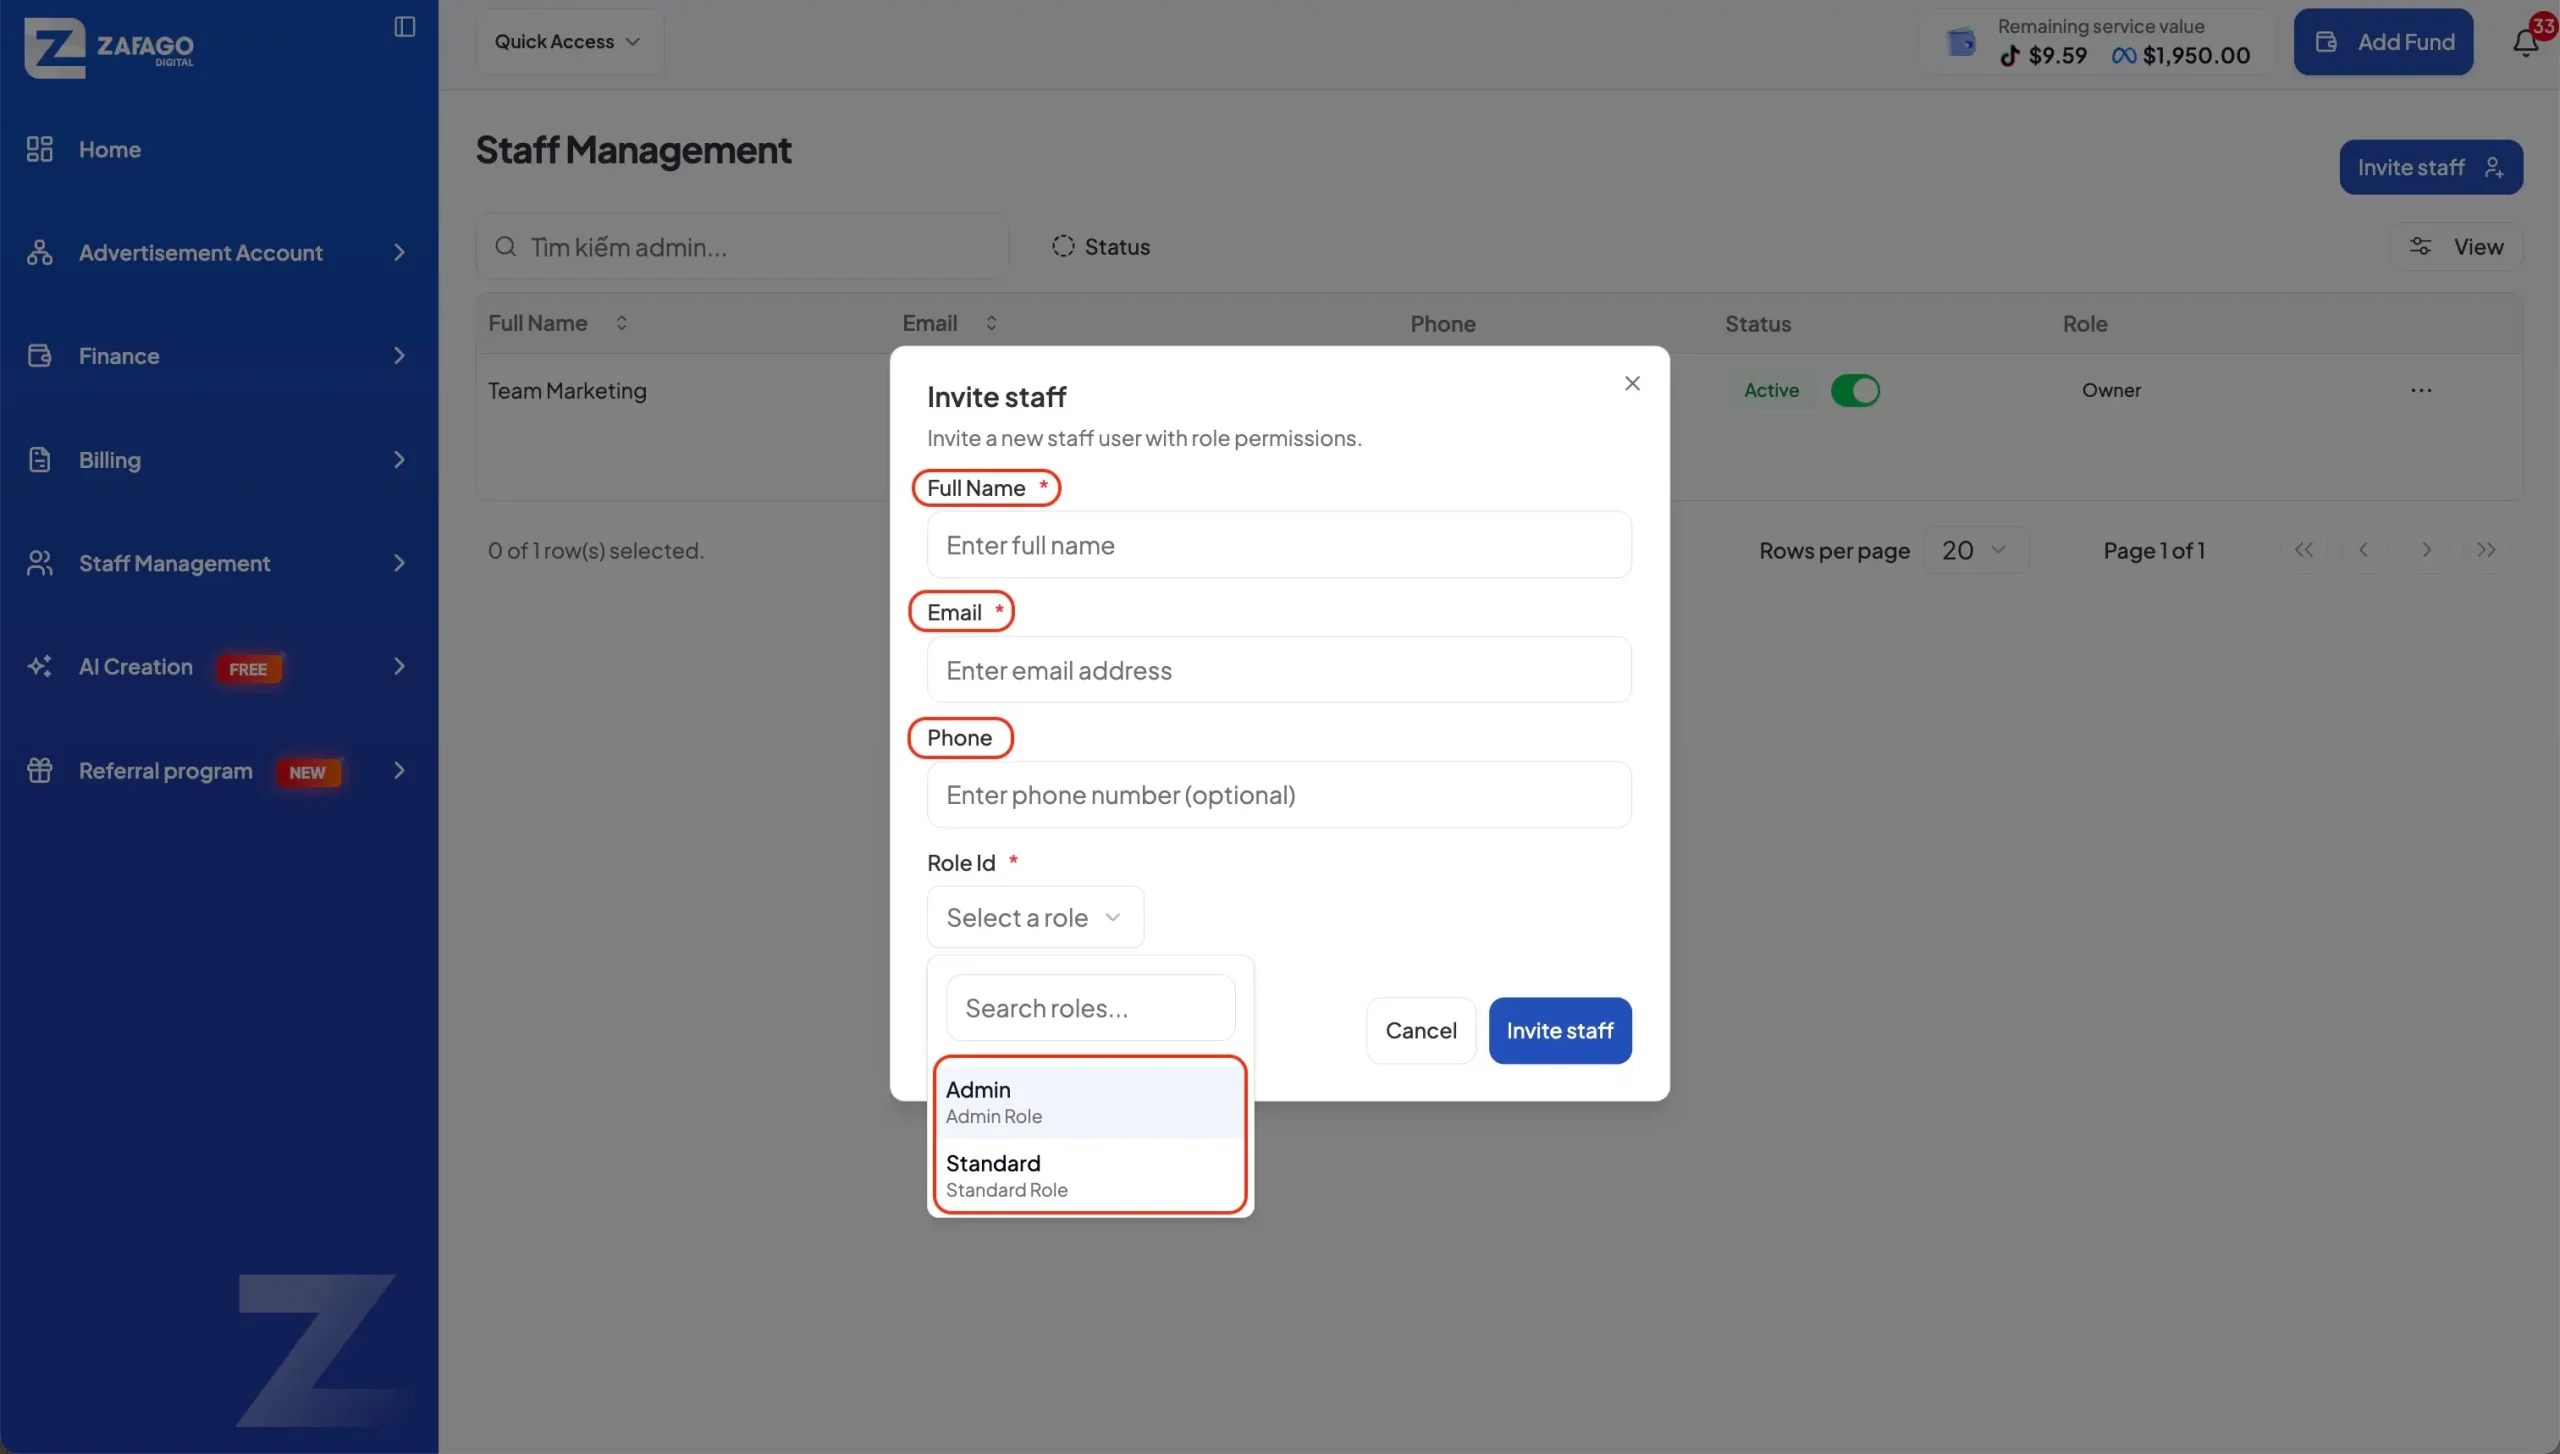Click Invite staff button on page header
This screenshot has width=2560, height=1454.
pyautogui.click(x=2430, y=167)
